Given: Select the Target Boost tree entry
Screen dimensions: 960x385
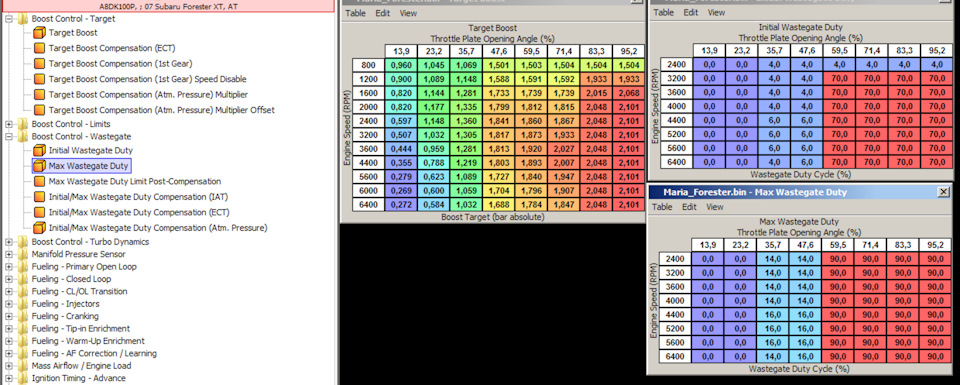Looking at the screenshot, I should (x=73, y=32).
